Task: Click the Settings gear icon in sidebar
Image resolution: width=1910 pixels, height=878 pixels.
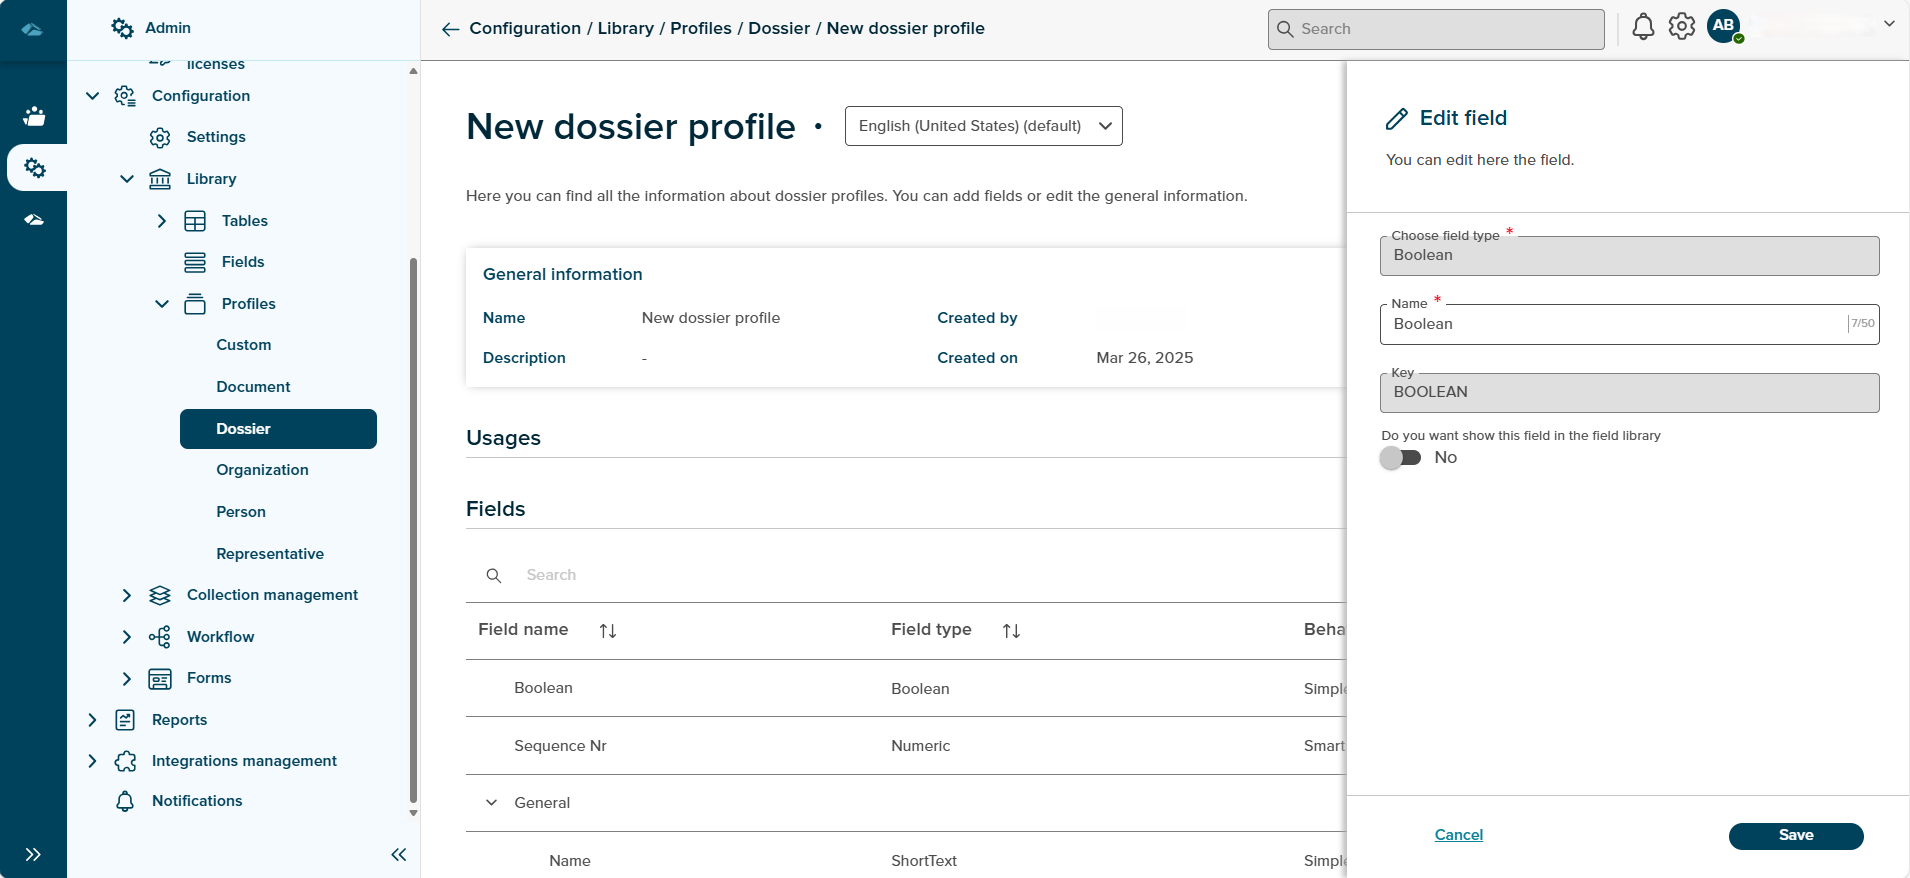Action: 160,137
